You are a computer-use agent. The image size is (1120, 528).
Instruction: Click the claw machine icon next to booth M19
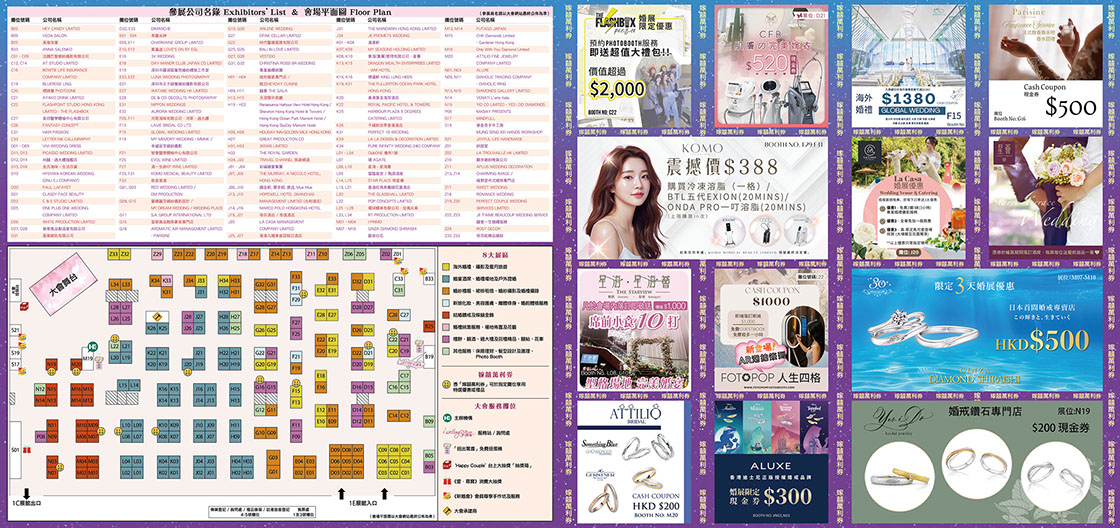coord(99,362)
